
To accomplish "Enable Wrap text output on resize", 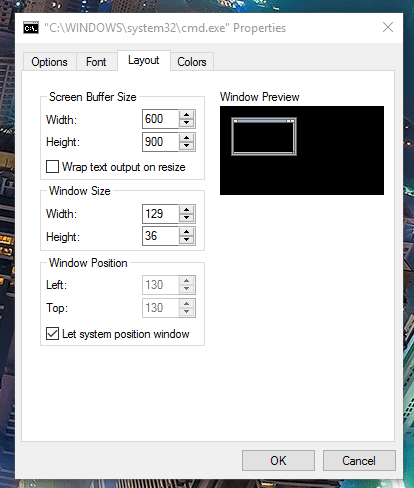I will [x=52, y=166].
